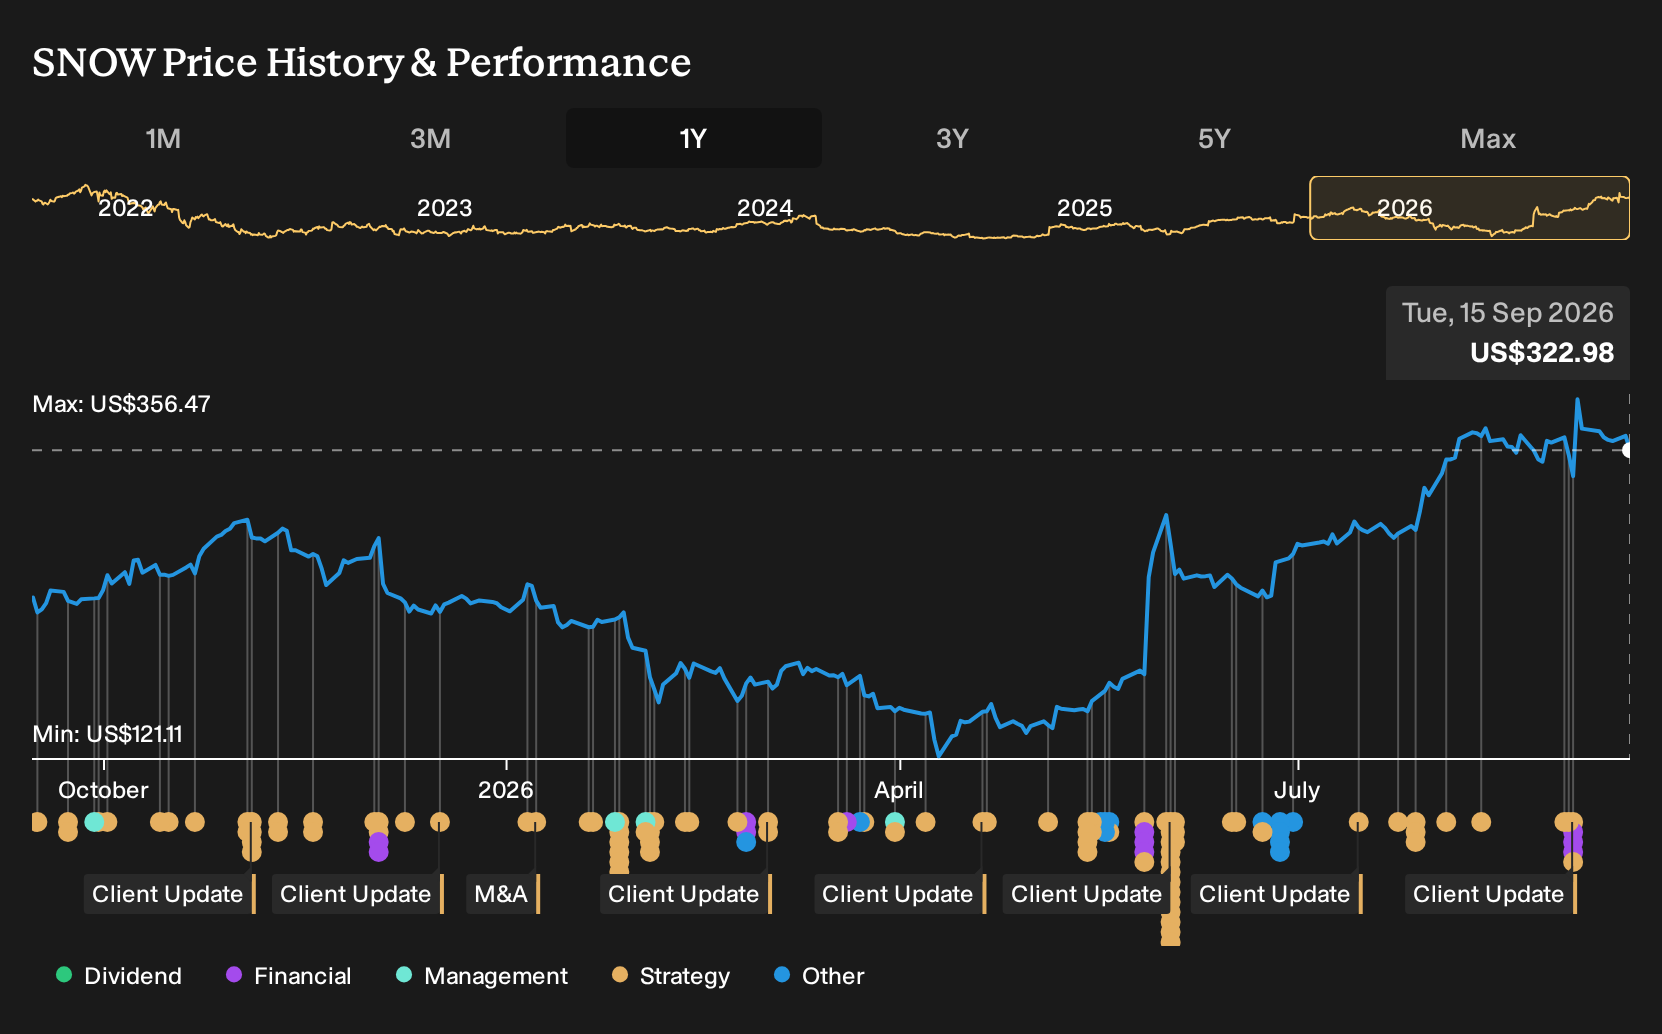The height and width of the screenshot is (1034, 1662).
Task: Click the 'Max: US$356.47' label
Action: click(121, 404)
